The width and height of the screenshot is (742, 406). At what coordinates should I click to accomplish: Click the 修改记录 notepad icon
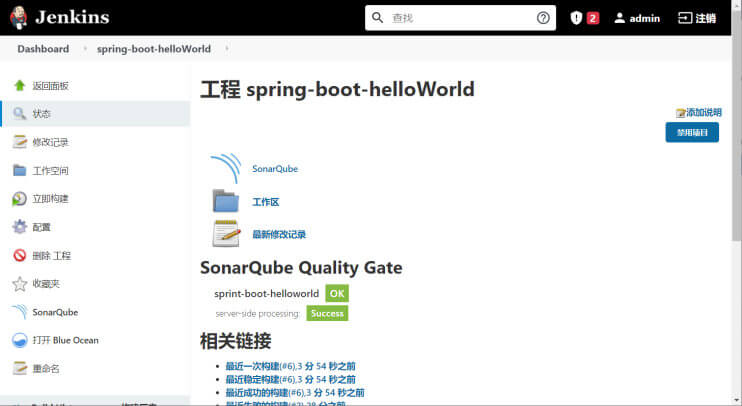[19, 141]
